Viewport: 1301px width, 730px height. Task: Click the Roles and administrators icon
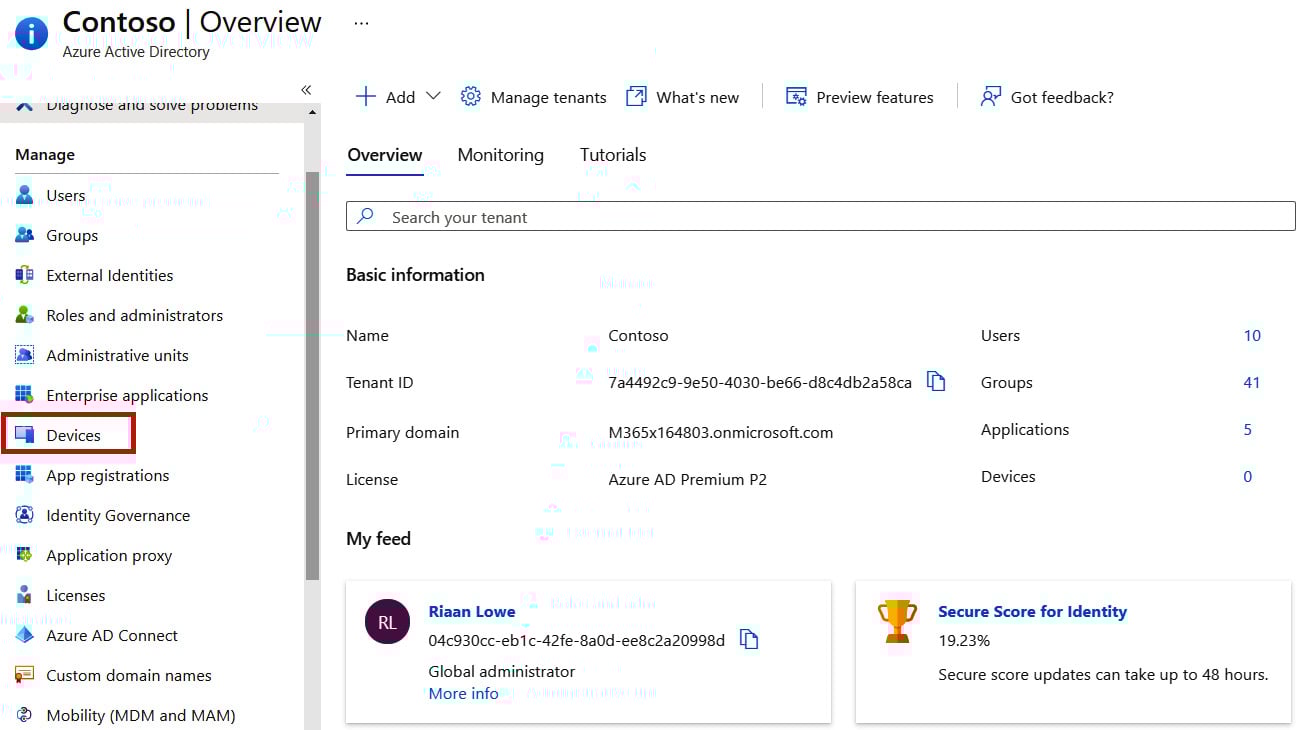pyautogui.click(x=25, y=315)
